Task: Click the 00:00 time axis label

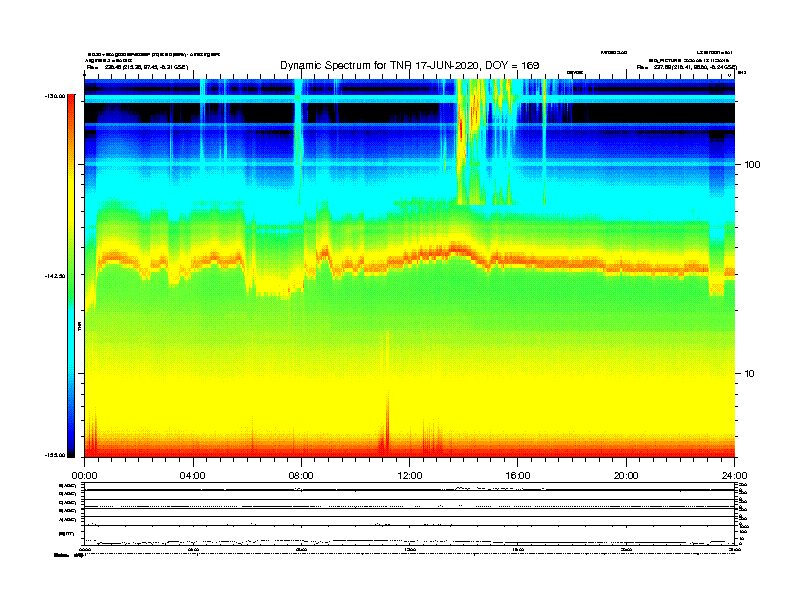Action: [x=84, y=476]
